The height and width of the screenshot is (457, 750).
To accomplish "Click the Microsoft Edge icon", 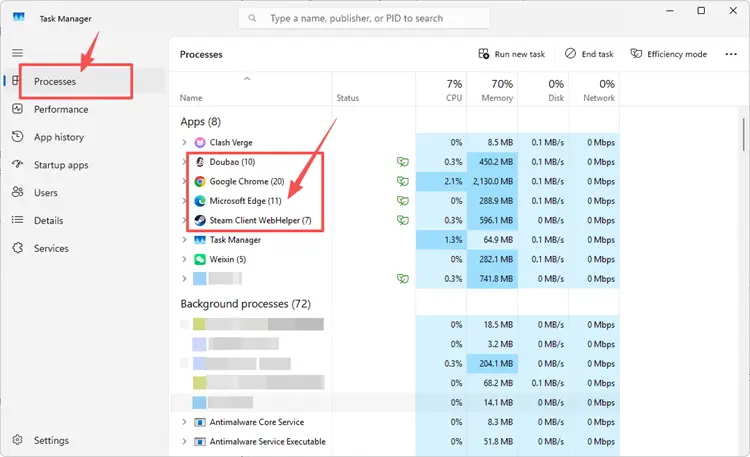I will pos(200,201).
